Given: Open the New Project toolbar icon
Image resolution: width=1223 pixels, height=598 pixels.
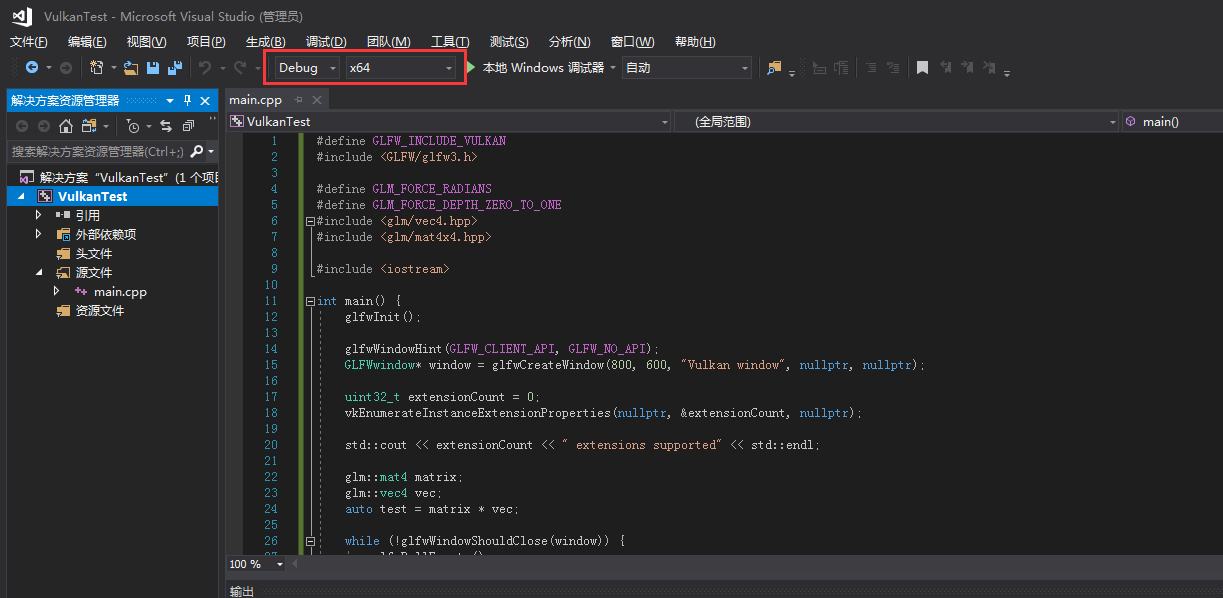Looking at the screenshot, I should pyautogui.click(x=97, y=67).
